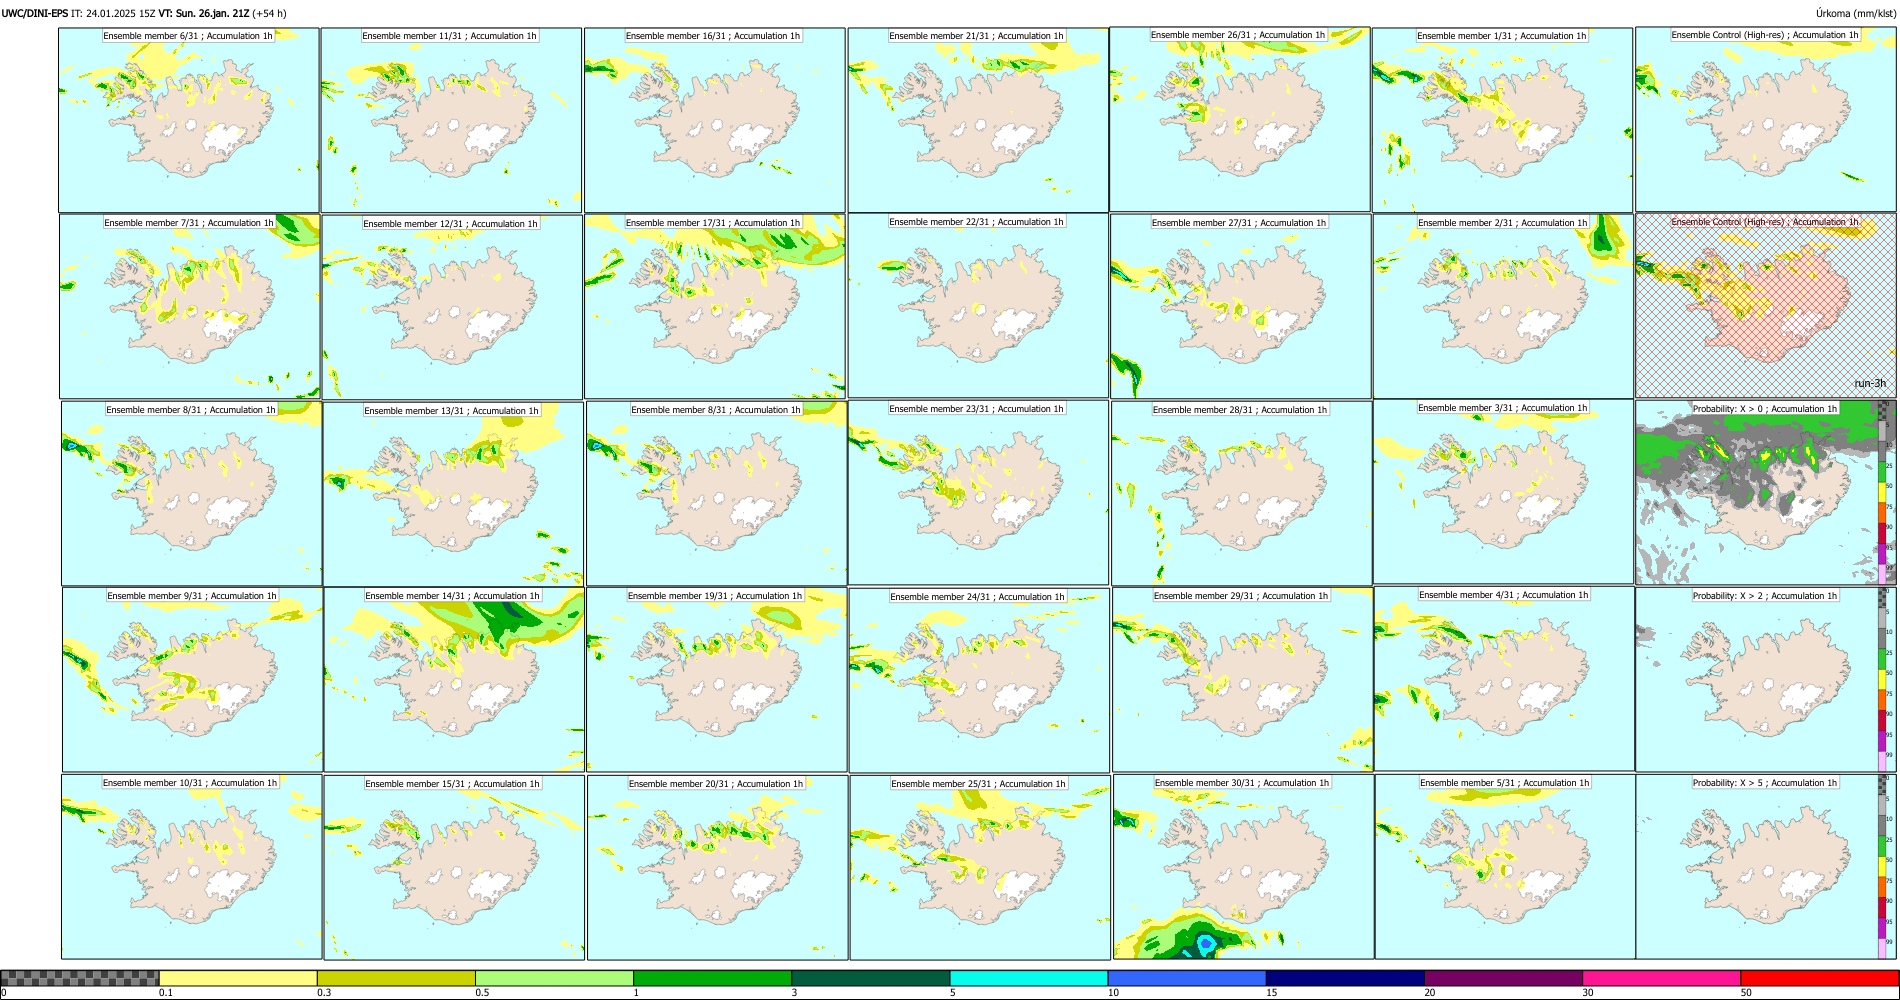The height and width of the screenshot is (1000, 1900).
Task: View the Ensemble member 29/31 map
Action: tap(1243, 680)
